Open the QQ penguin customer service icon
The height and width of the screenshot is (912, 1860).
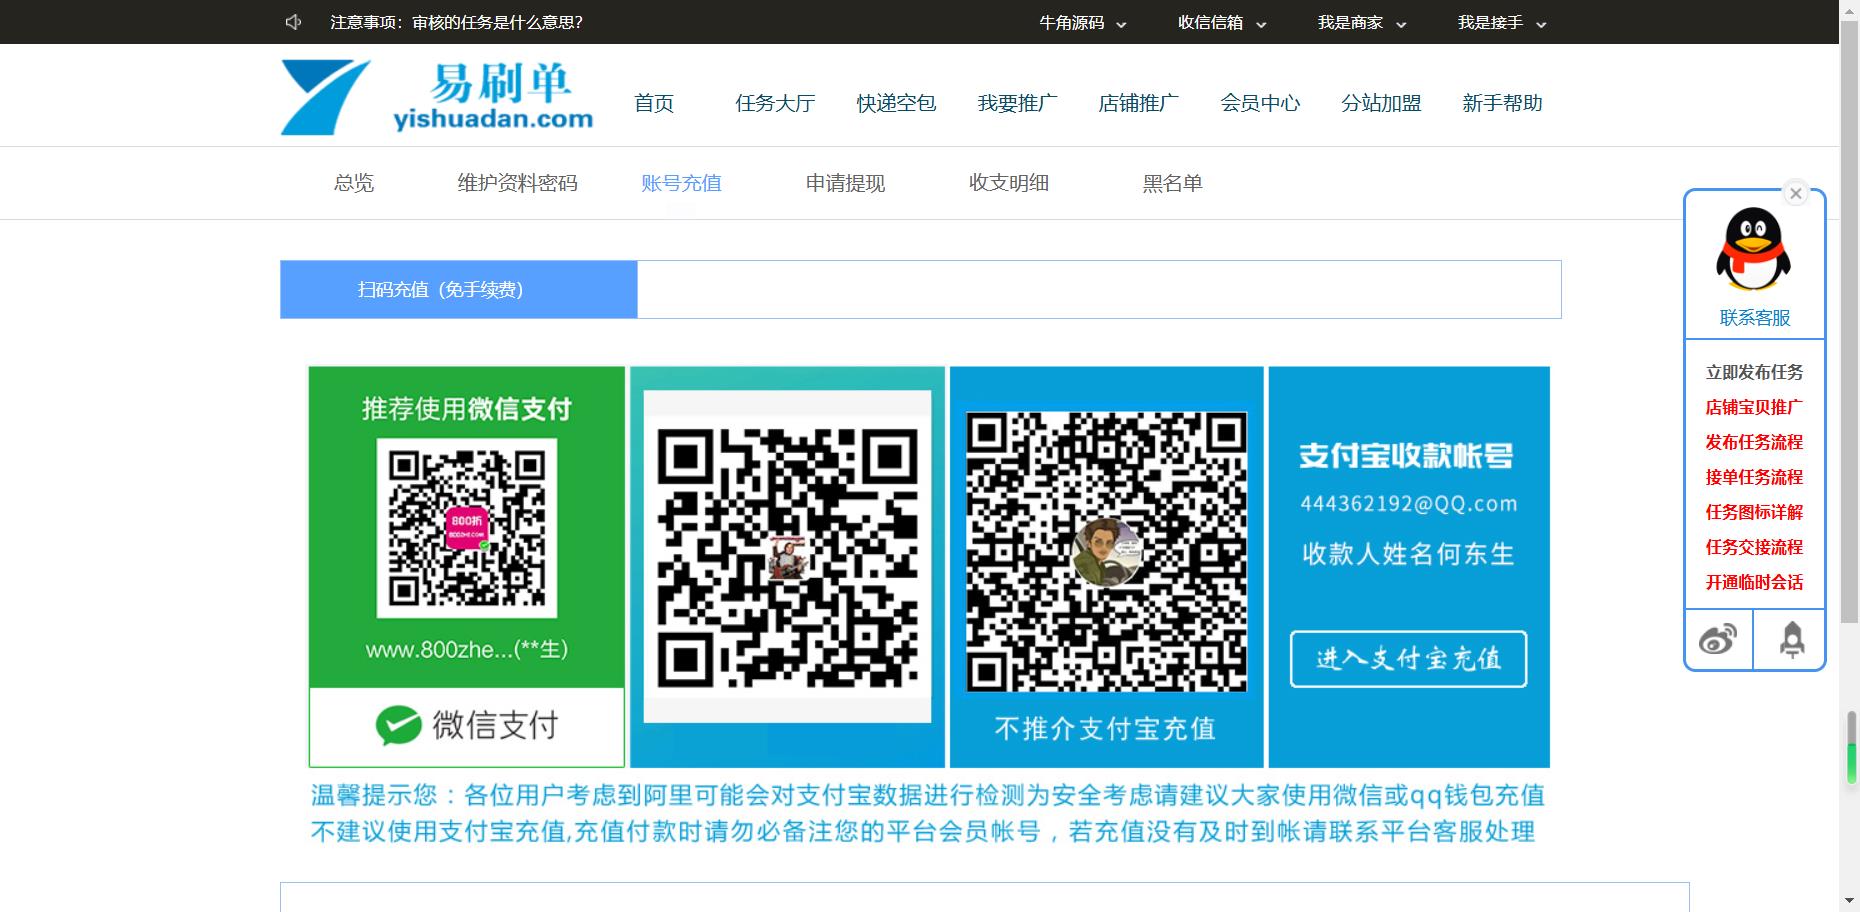[1753, 250]
